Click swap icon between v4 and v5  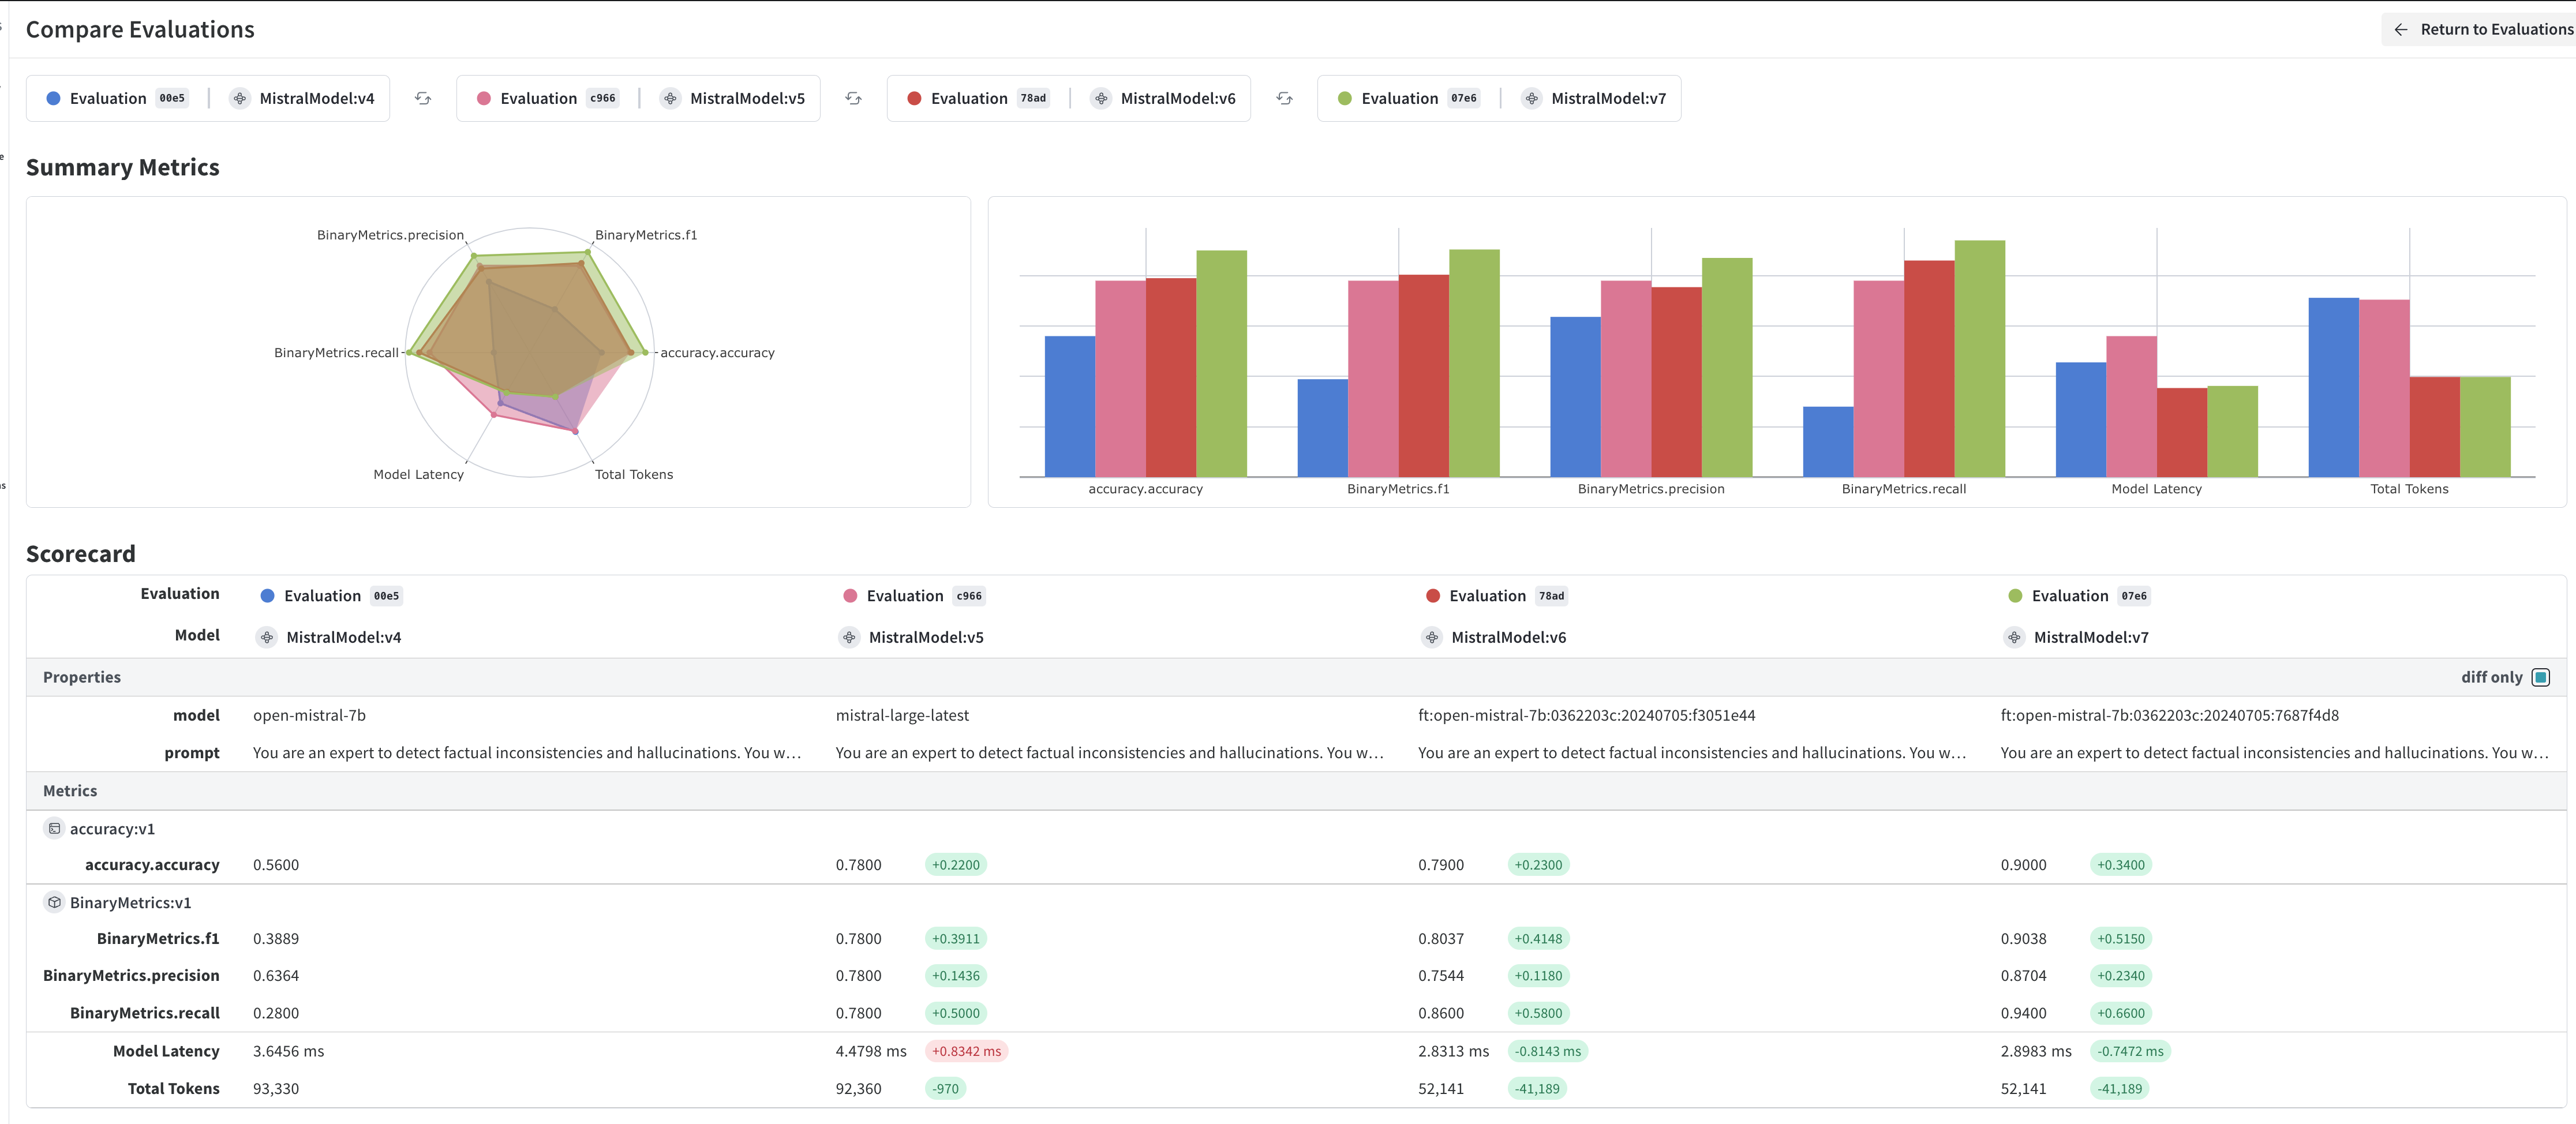click(x=423, y=98)
